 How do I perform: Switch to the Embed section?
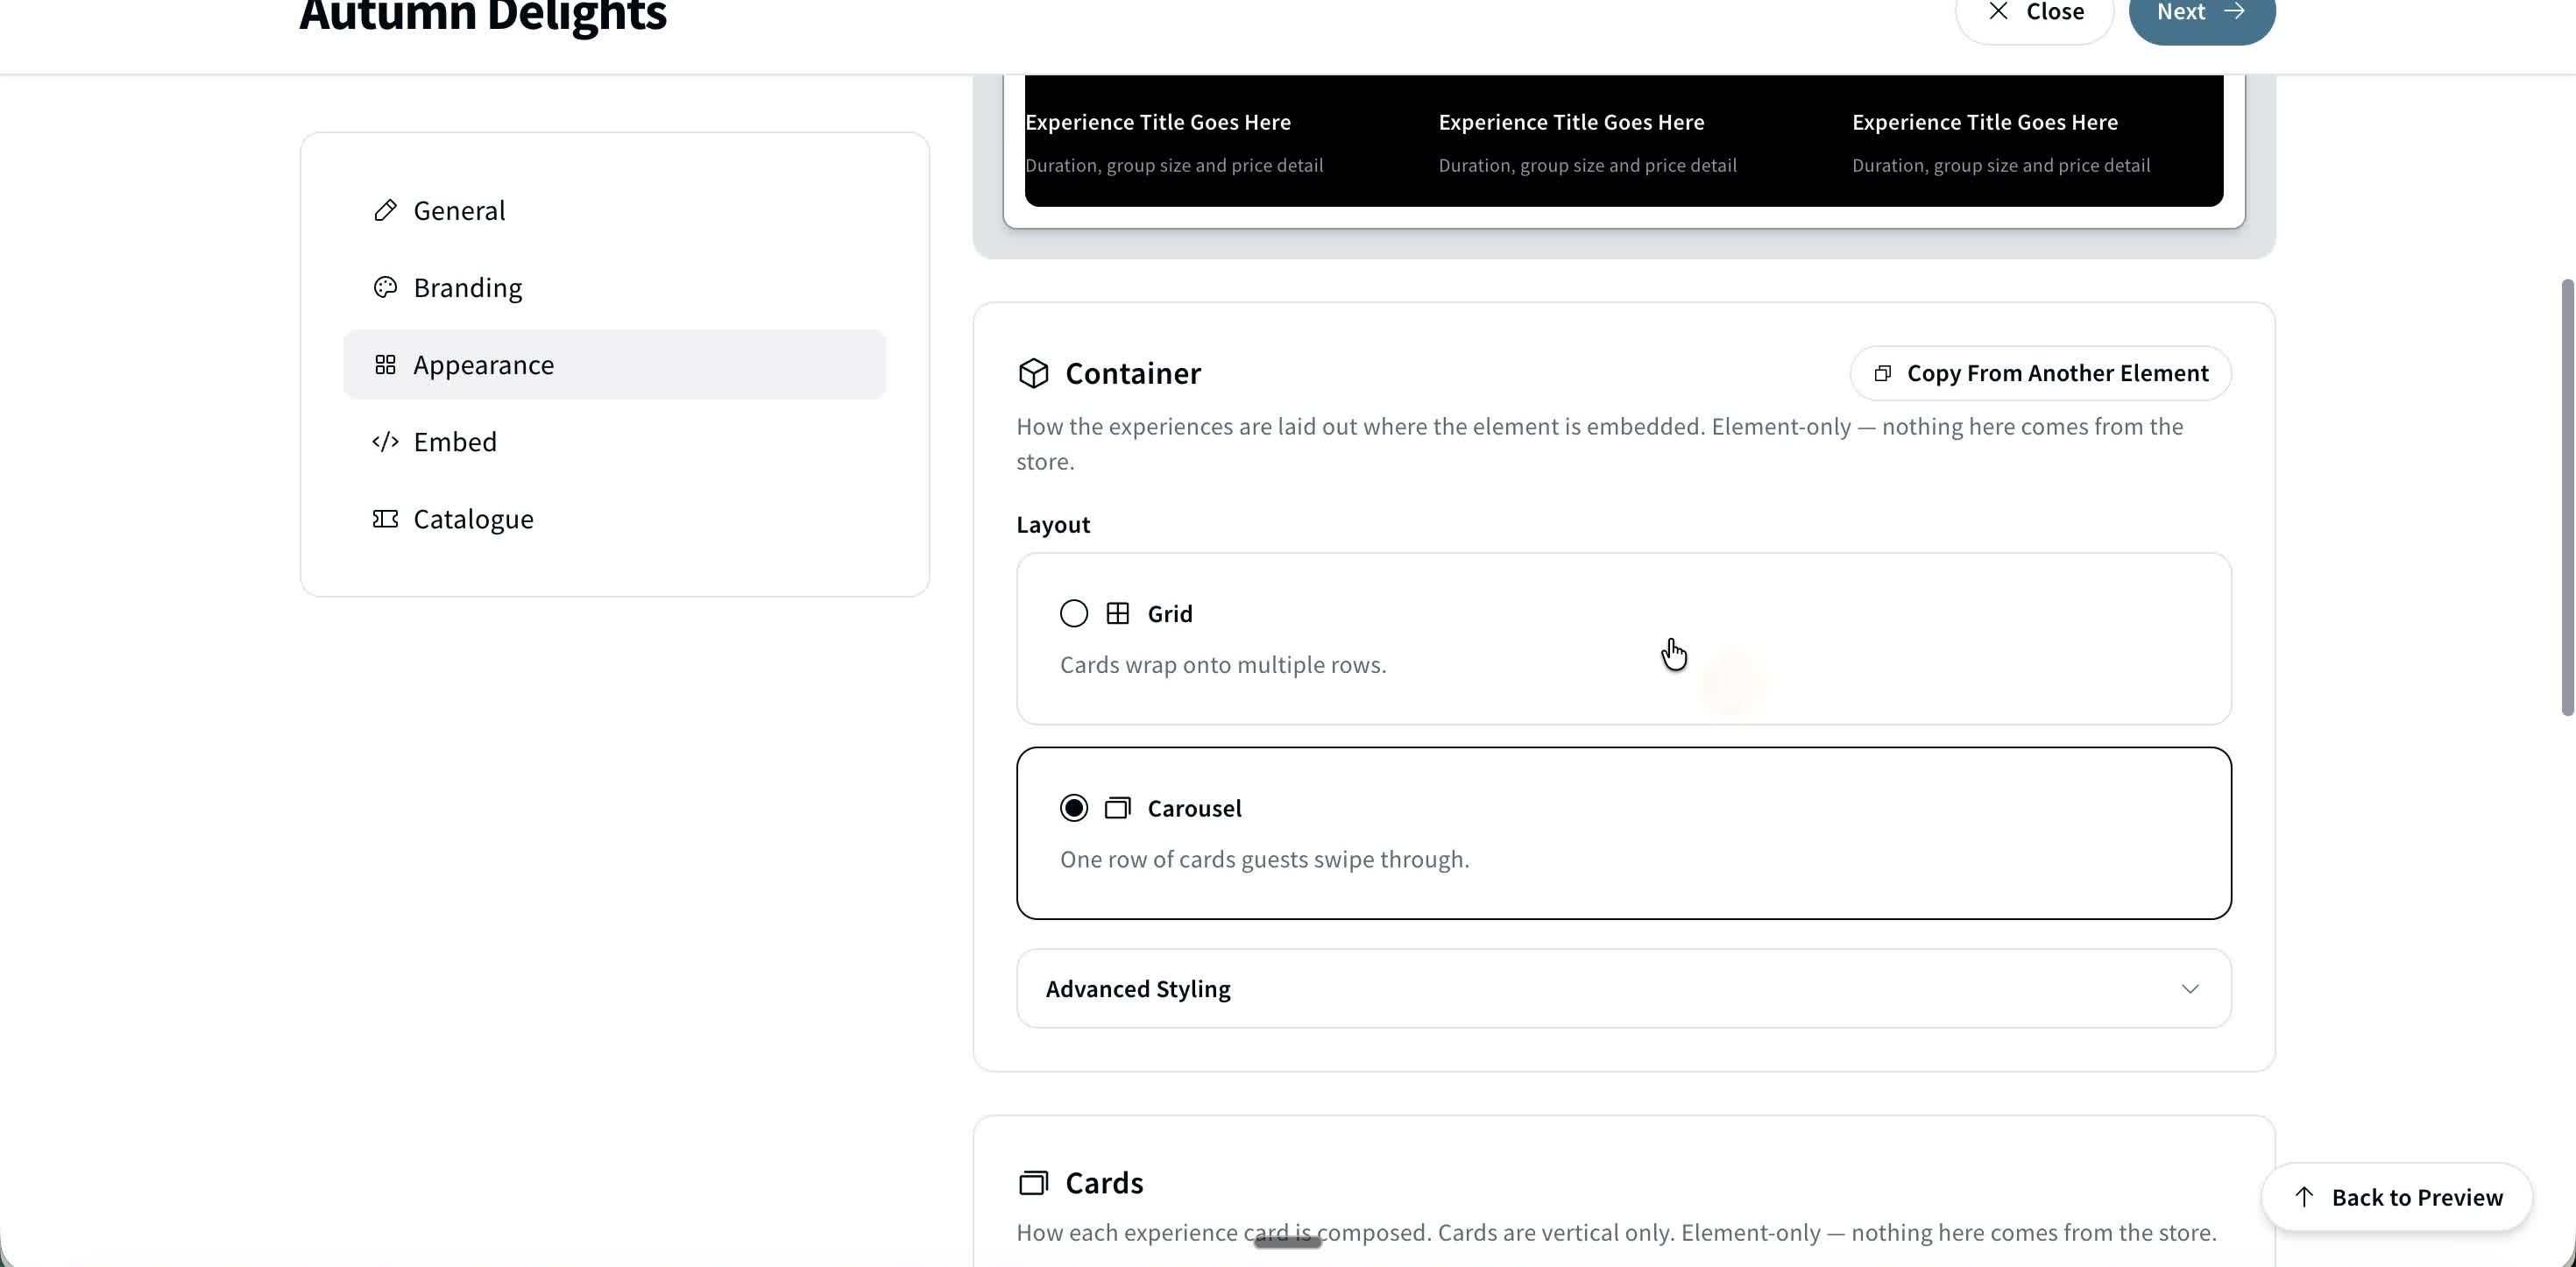[x=614, y=441]
